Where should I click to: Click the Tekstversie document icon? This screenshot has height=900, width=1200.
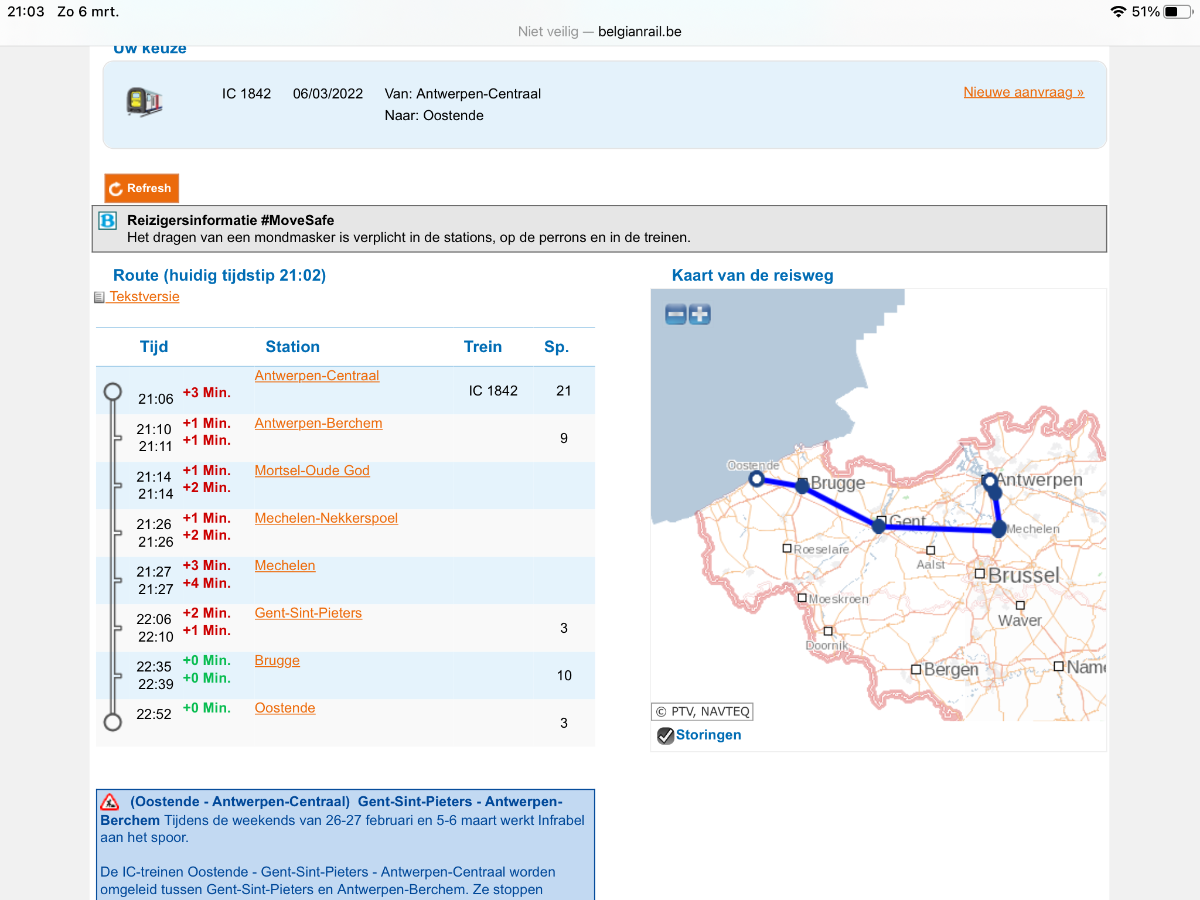click(x=99, y=297)
